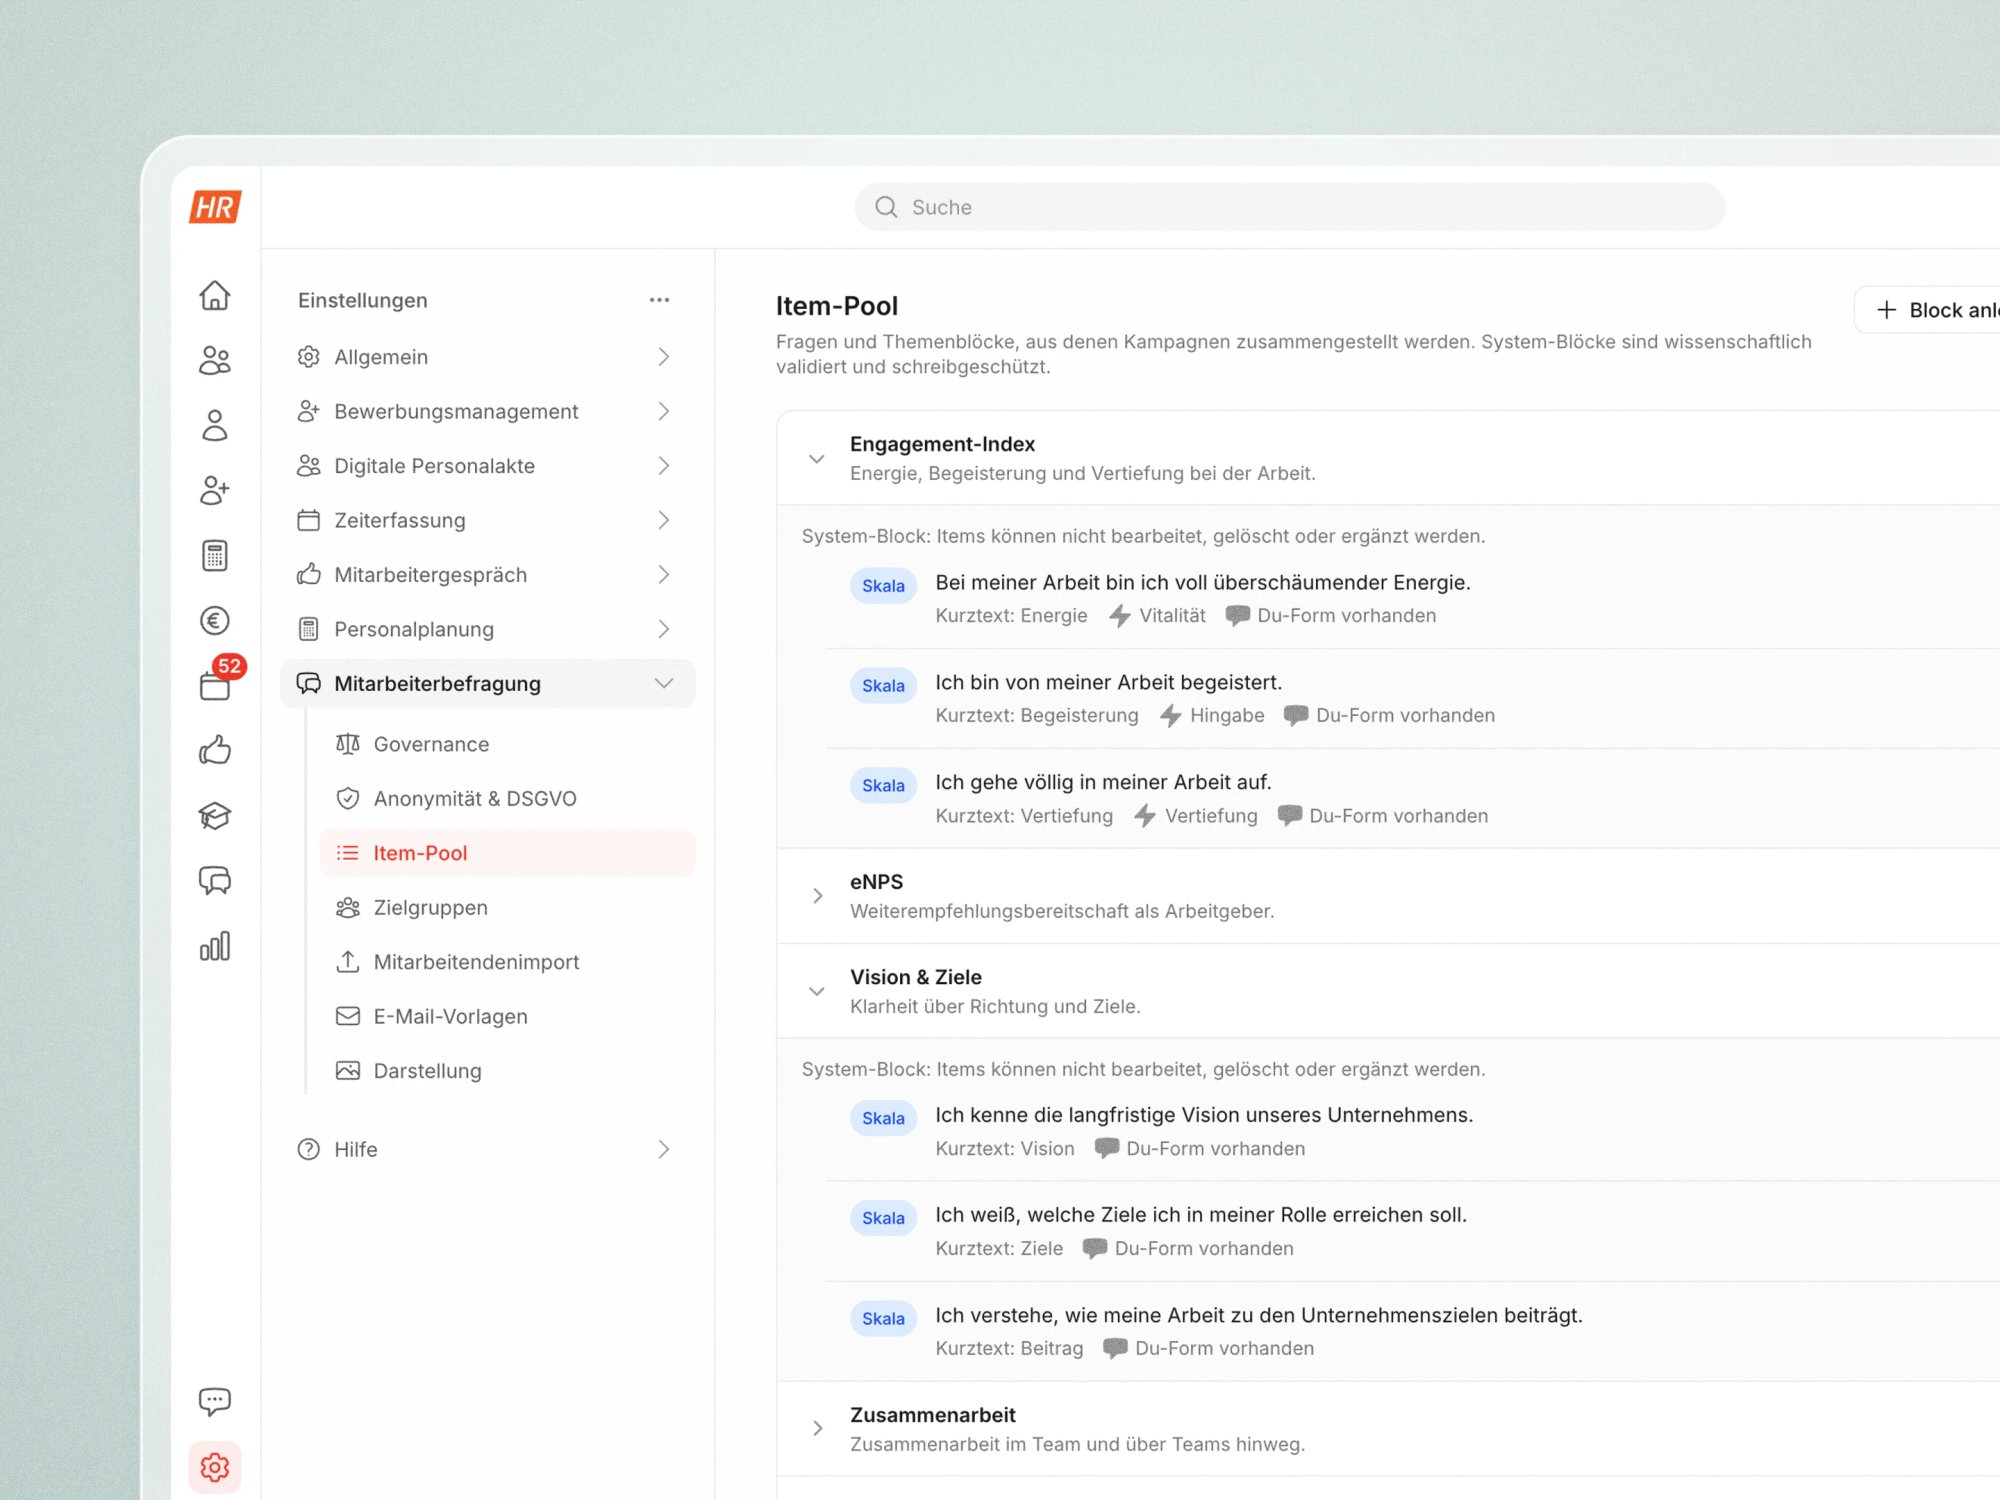Expand the Zusammenarbeit block chevron

[x=817, y=1428]
